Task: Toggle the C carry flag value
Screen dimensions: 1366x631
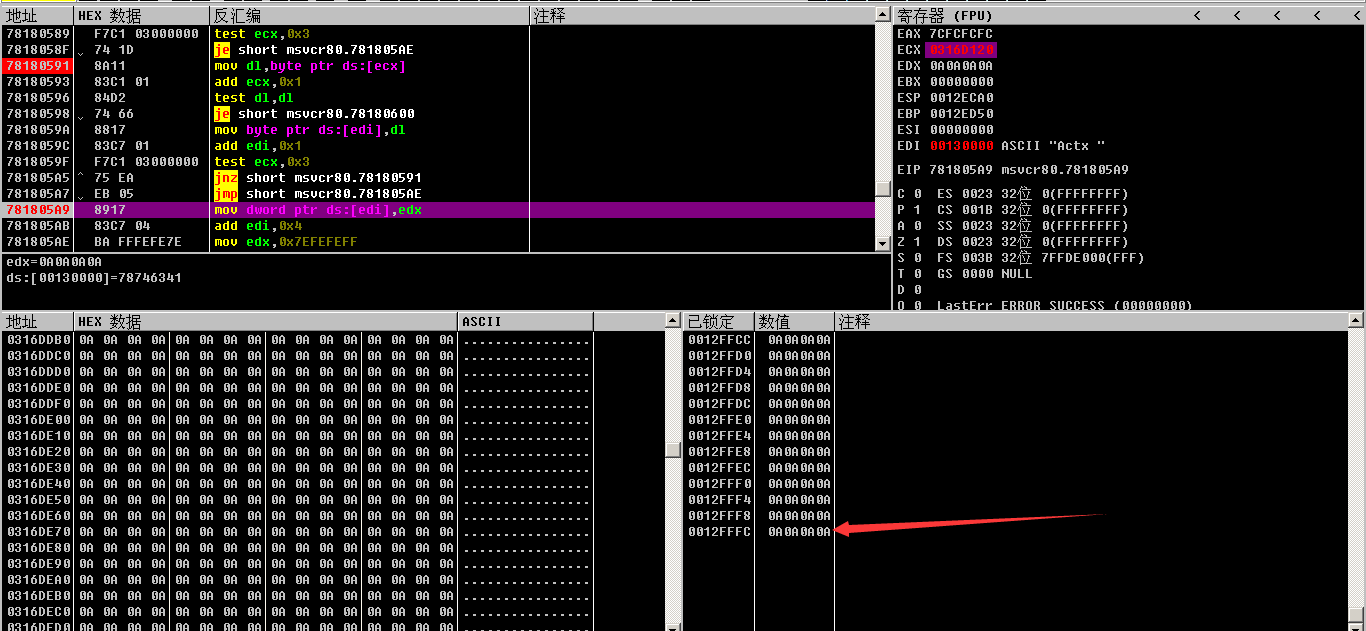Action: coord(917,194)
